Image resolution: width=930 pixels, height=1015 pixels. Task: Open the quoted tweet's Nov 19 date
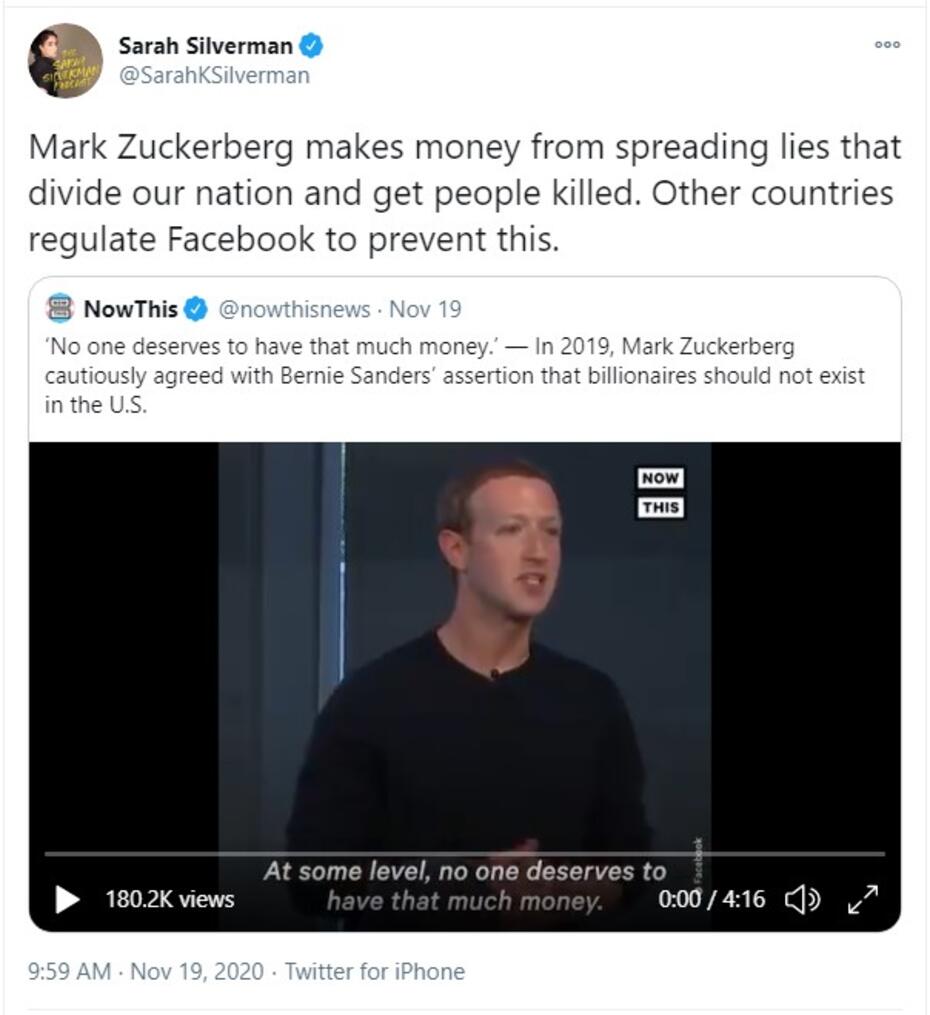[x=425, y=309]
